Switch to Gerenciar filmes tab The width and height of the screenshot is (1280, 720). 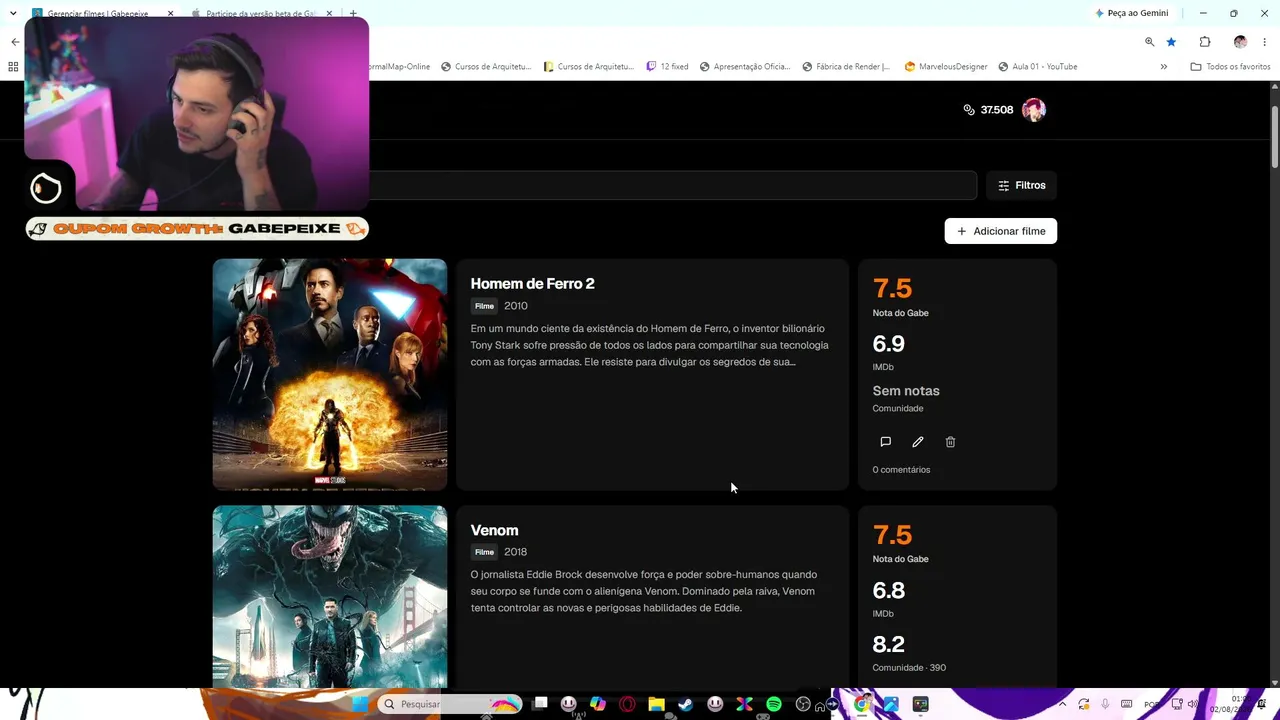(x=103, y=14)
